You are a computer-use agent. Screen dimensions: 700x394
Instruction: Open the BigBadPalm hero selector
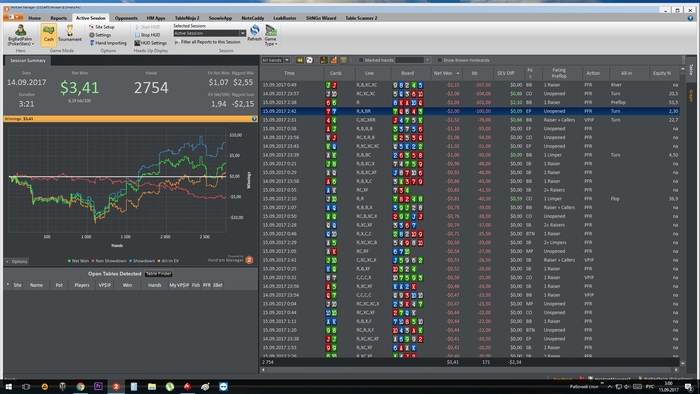tap(21, 35)
